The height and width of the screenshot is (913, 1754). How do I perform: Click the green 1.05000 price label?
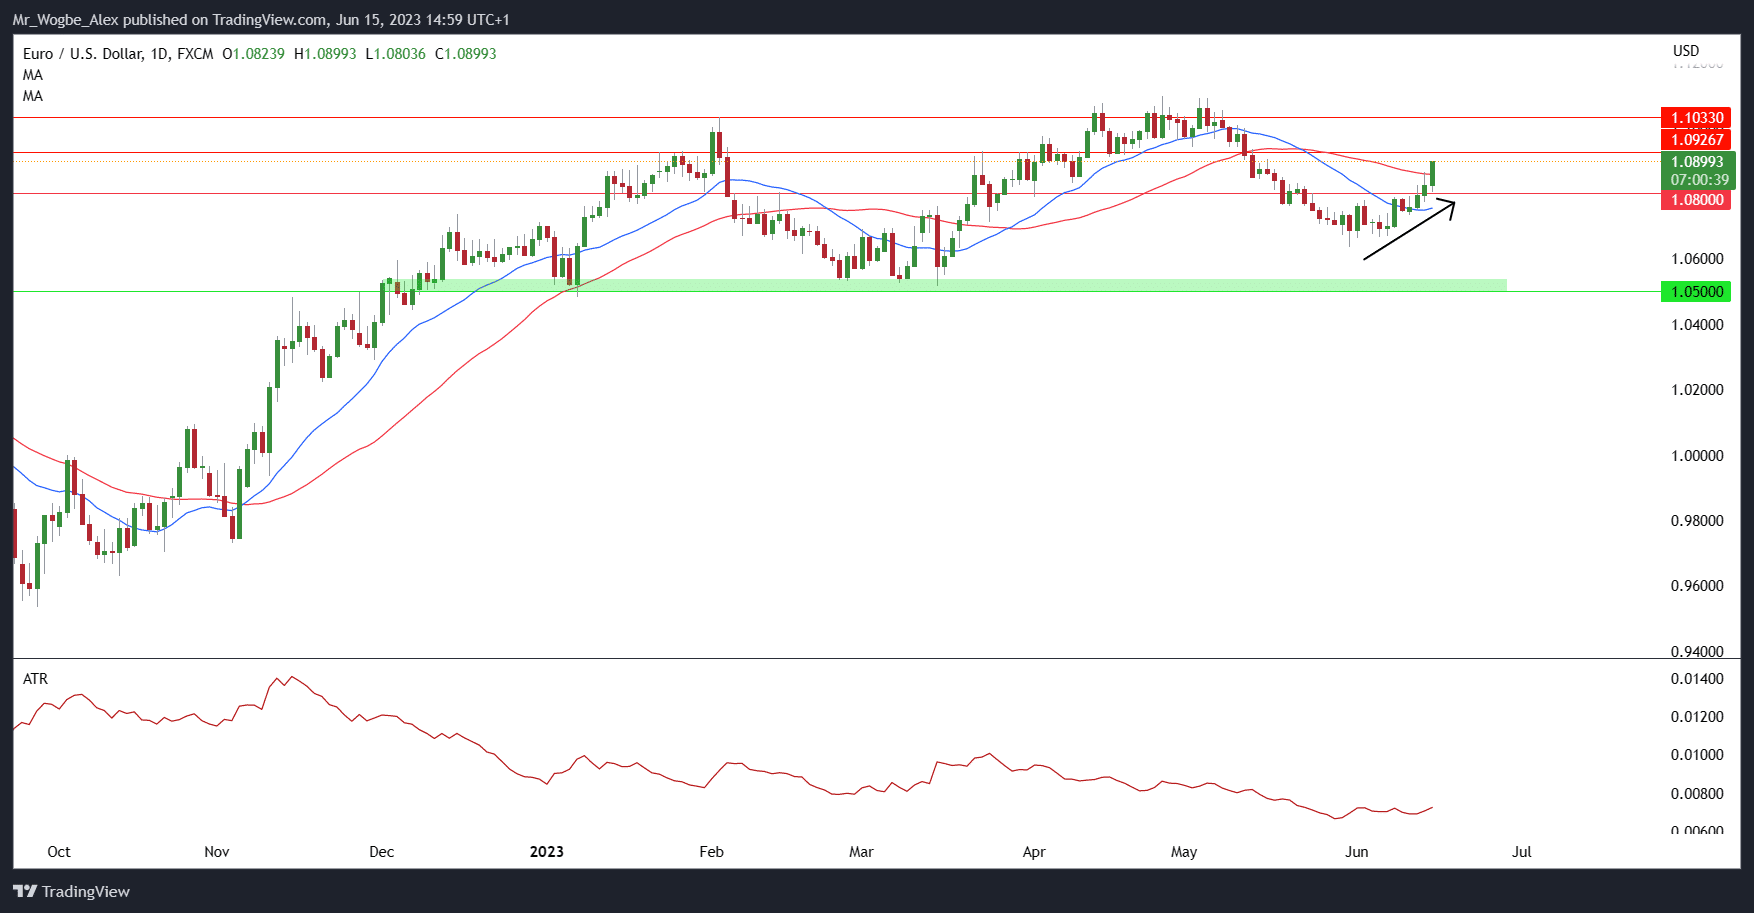point(1696,291)
